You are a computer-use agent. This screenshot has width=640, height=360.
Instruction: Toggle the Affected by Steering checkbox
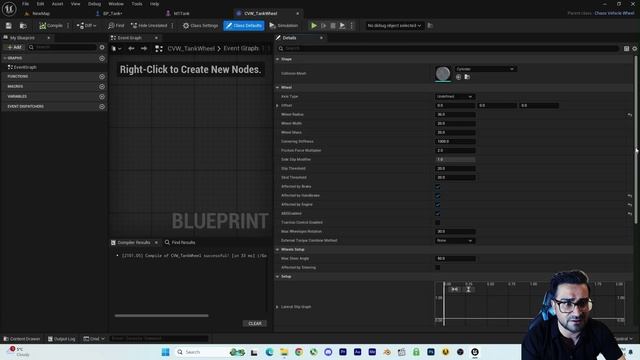(438, 268)
